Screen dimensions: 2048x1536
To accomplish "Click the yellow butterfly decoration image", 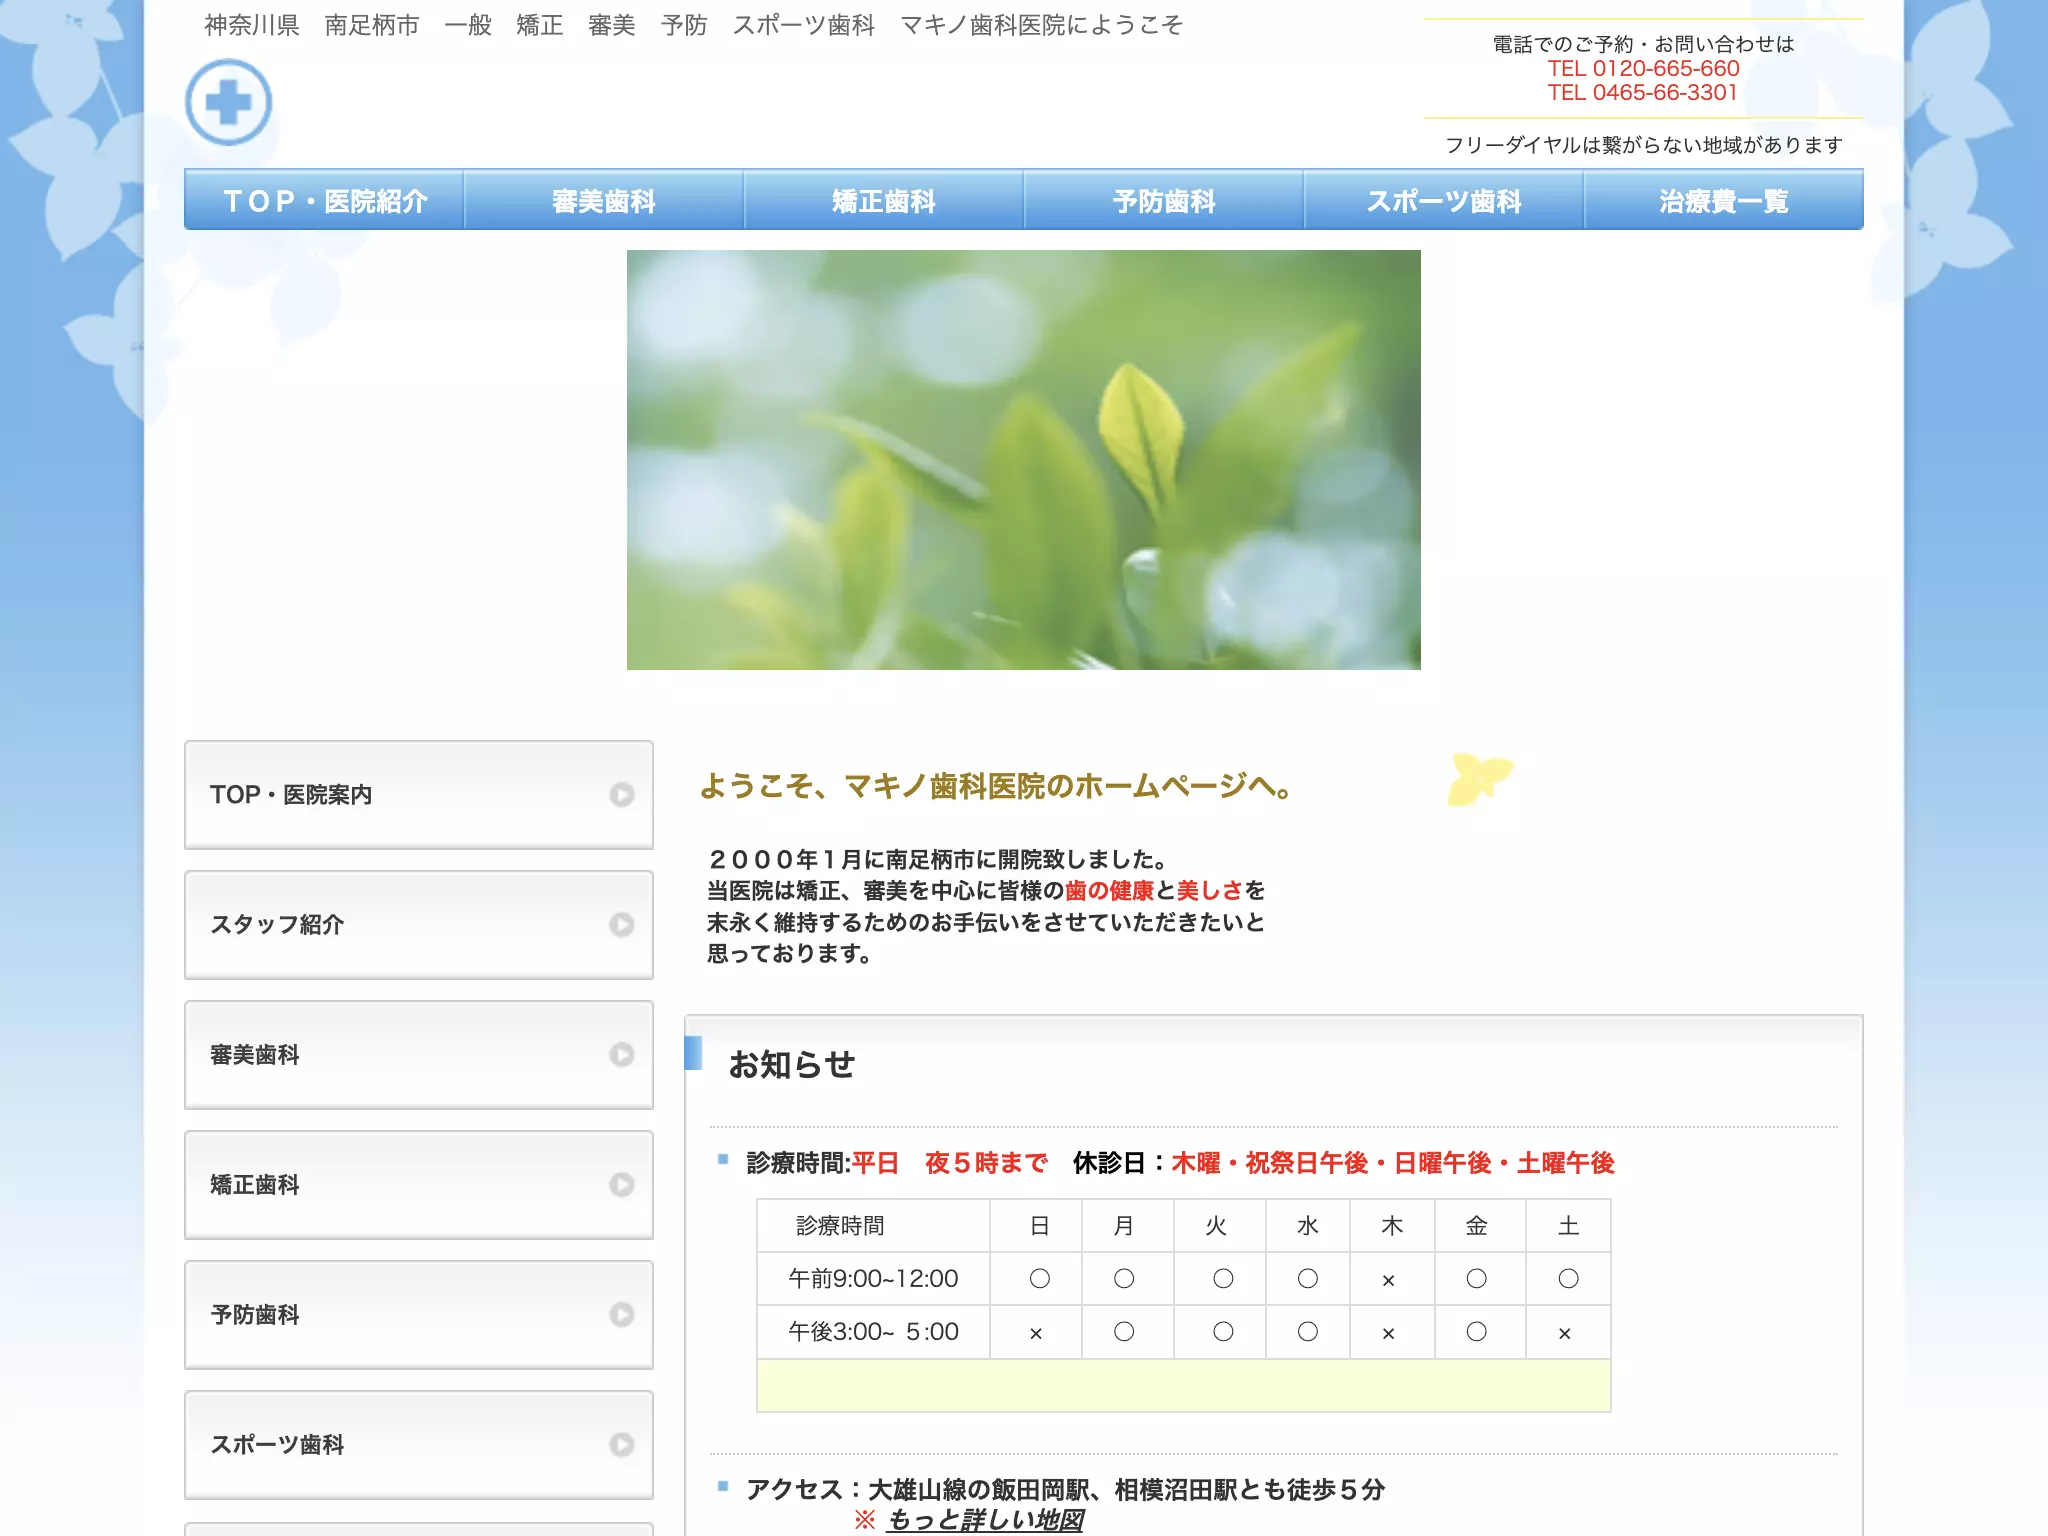I will (x=1480, y=779).
